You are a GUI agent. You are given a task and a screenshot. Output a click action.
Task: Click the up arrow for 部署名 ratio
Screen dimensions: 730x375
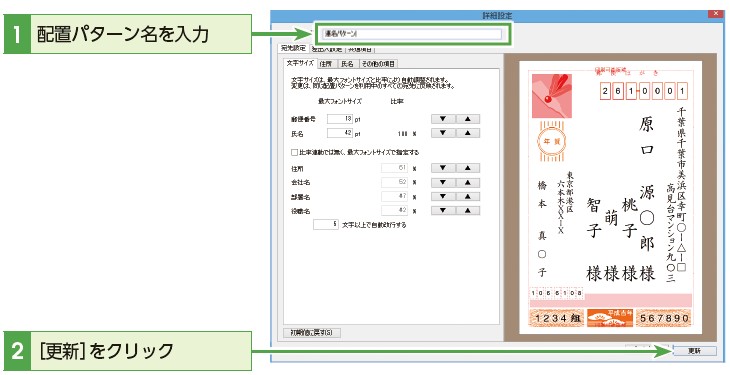[x=467, y=197]
